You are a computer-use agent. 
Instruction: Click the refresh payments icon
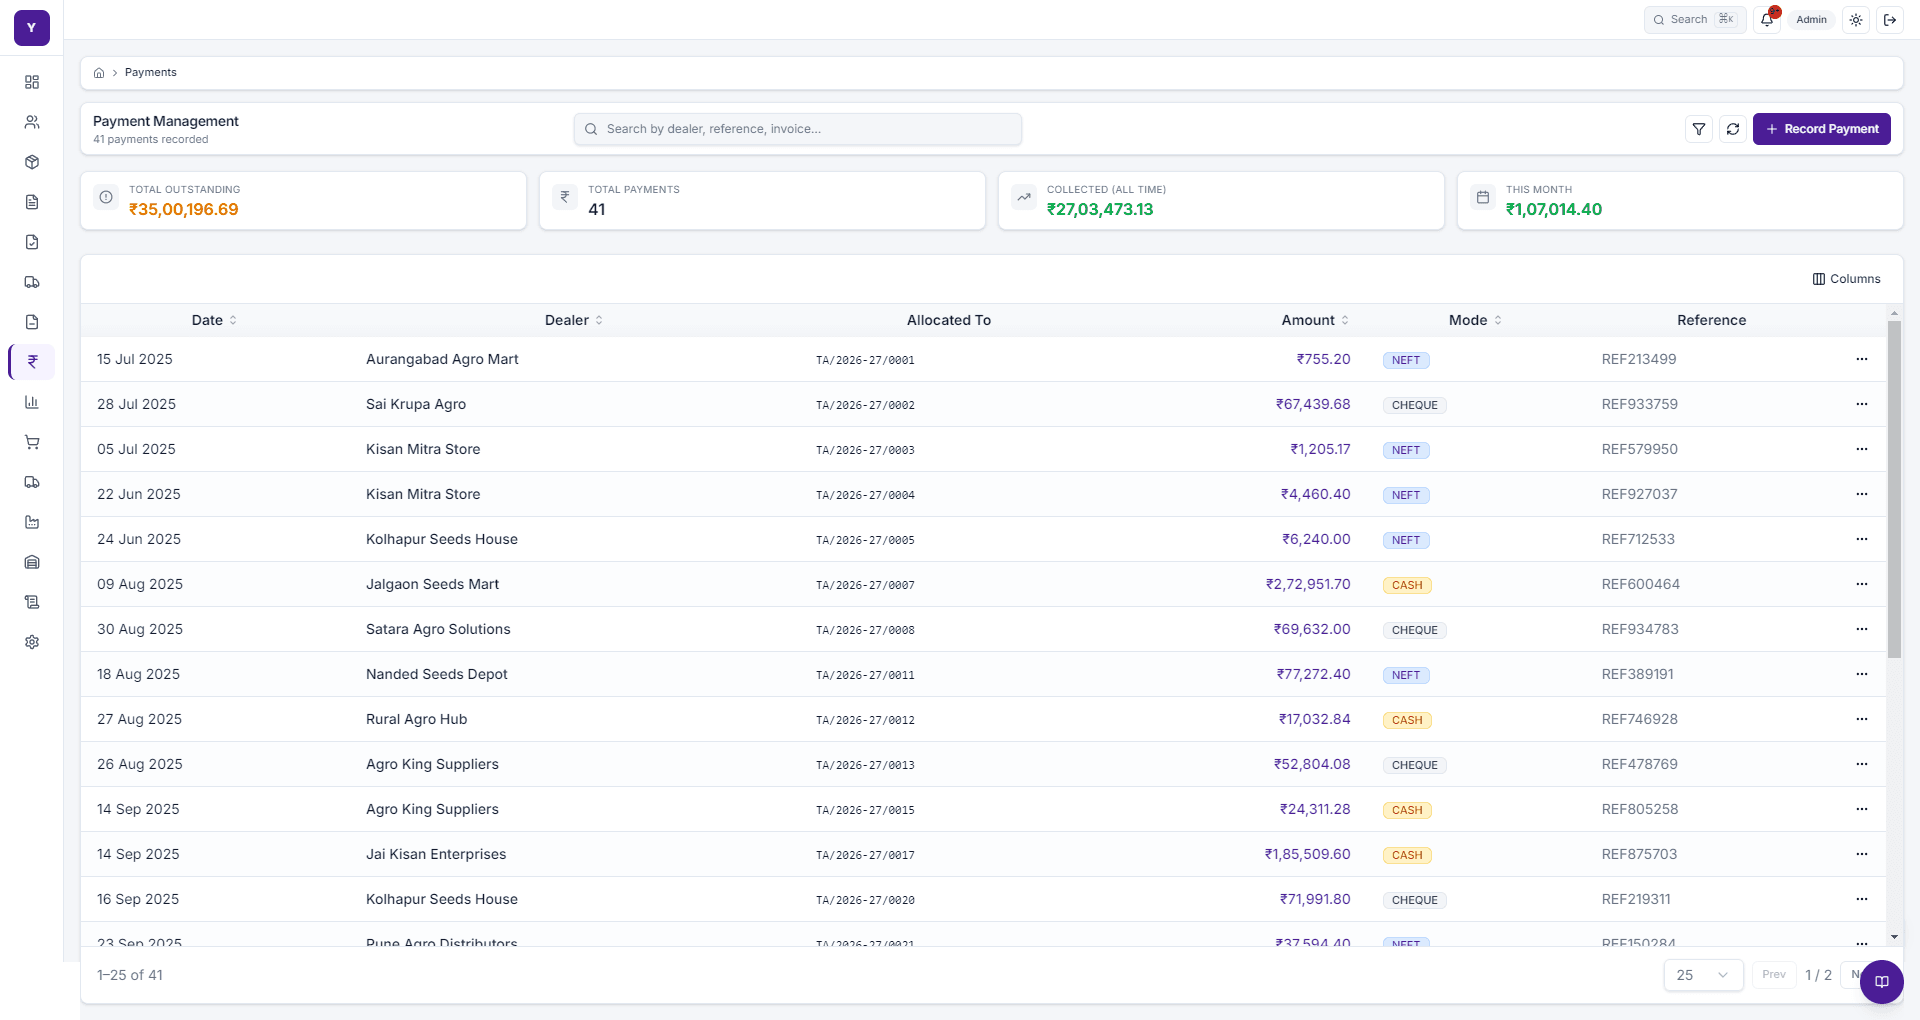point(1733,129)
